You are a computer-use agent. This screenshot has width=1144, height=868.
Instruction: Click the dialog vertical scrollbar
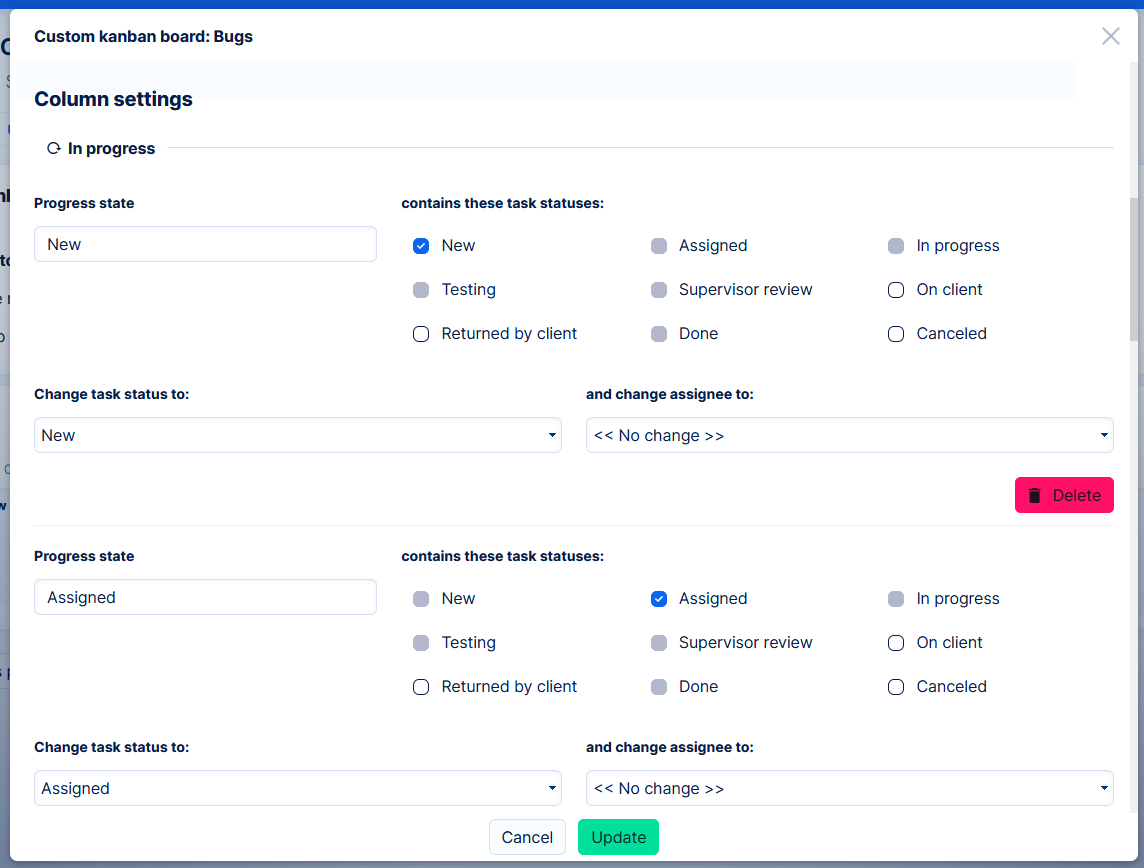(1133, 270)
